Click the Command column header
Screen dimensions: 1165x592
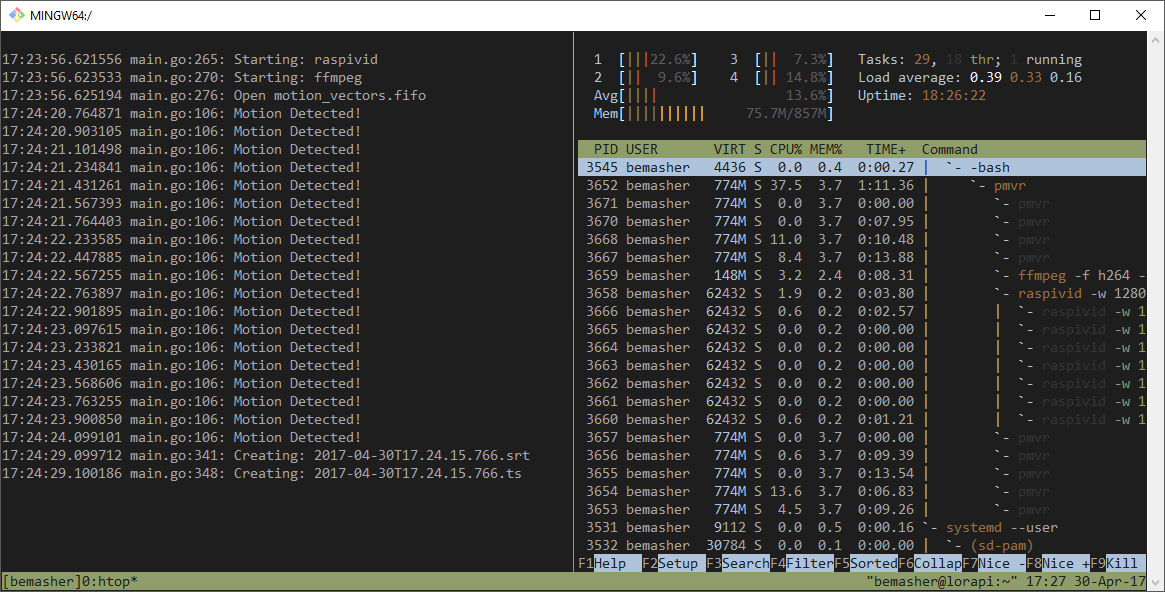click(x=950, y=149)
